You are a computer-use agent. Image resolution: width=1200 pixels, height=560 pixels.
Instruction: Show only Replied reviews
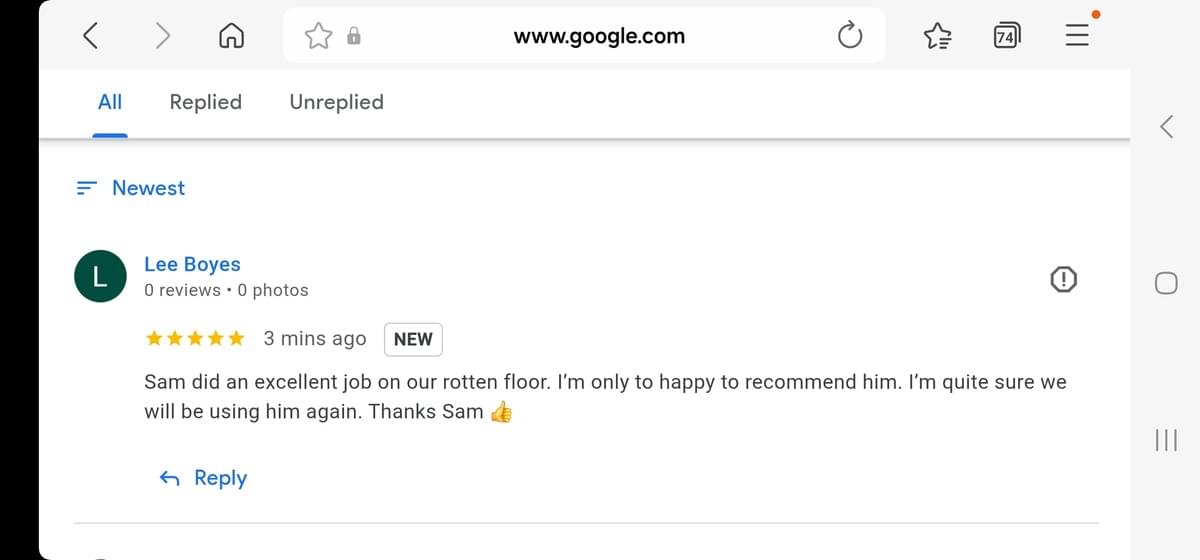tap(205, 102)
